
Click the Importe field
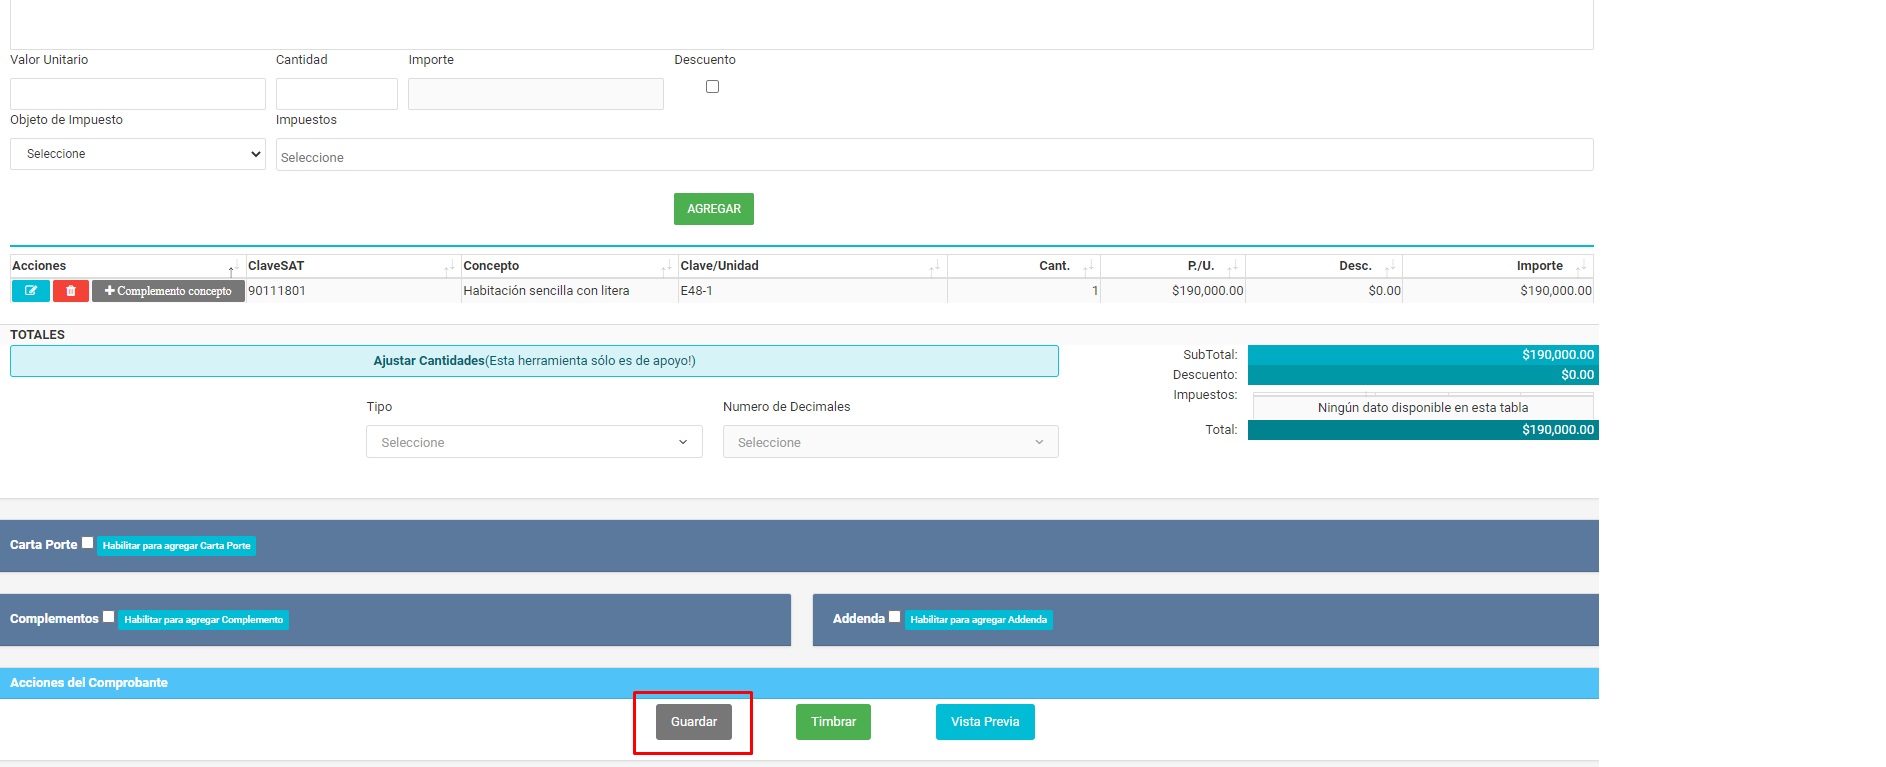(x=536, y=94)
